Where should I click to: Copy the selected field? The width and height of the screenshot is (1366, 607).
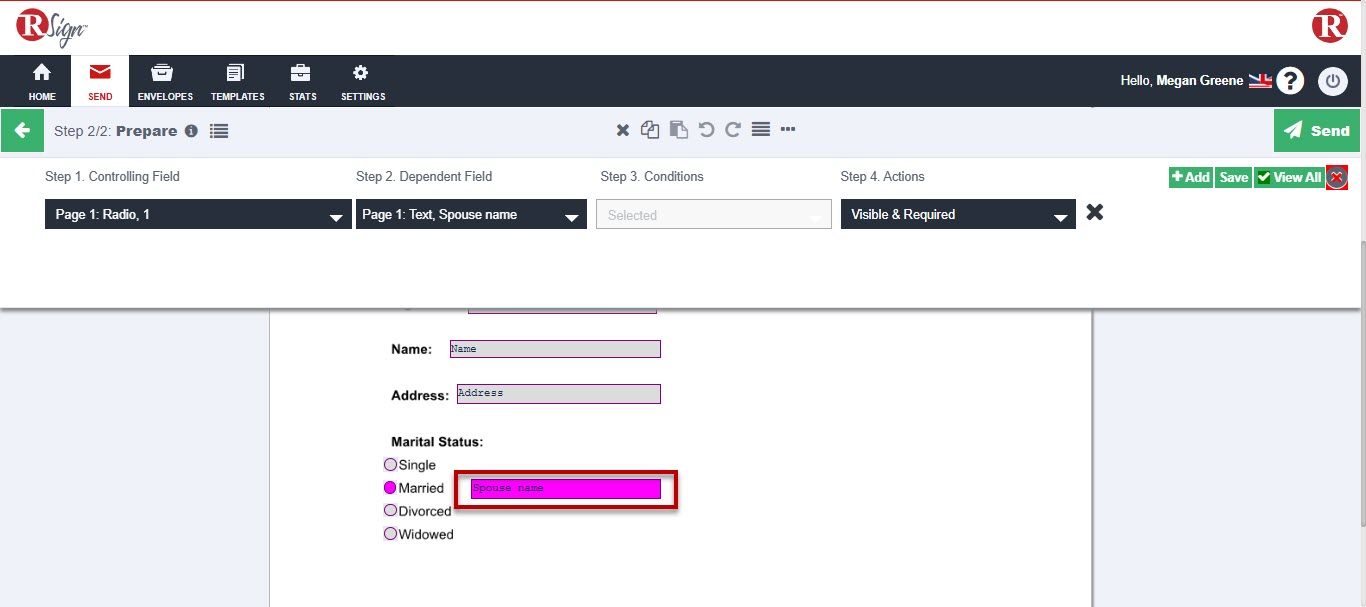(649, 129)
